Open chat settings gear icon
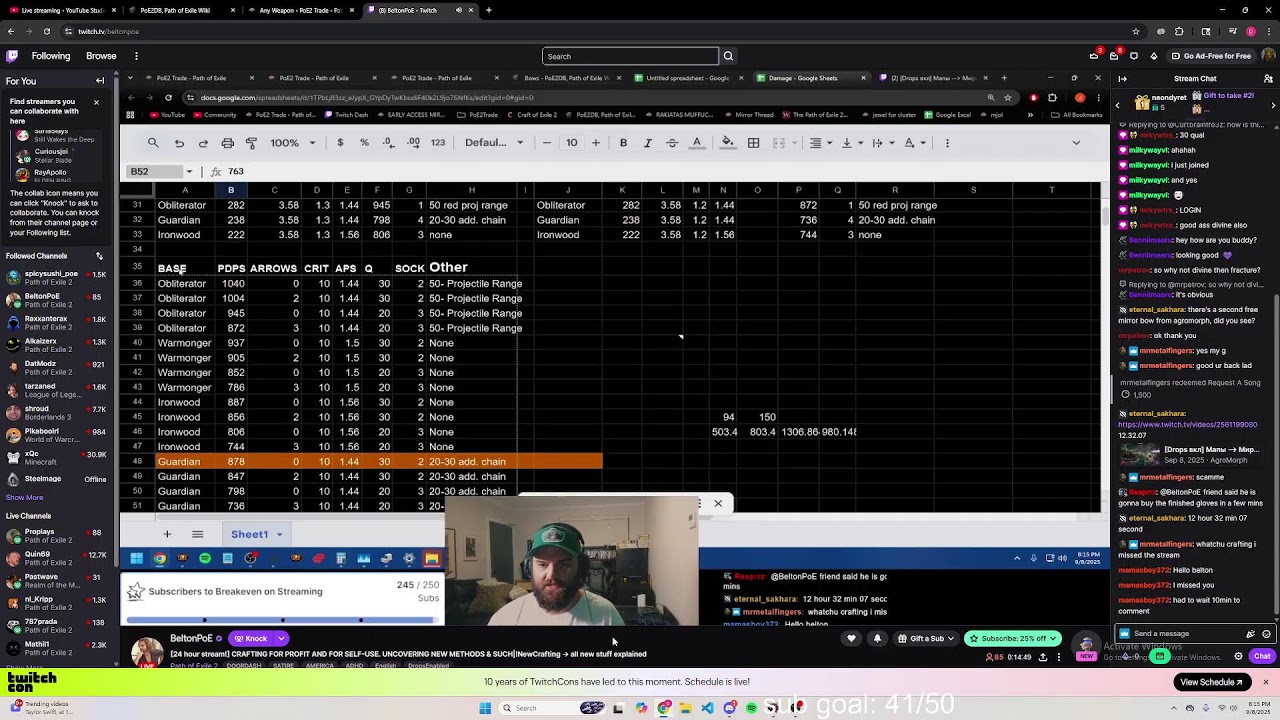Image resolution: width=1280 pixels, height=720 pixels. tap(1238, 656)
